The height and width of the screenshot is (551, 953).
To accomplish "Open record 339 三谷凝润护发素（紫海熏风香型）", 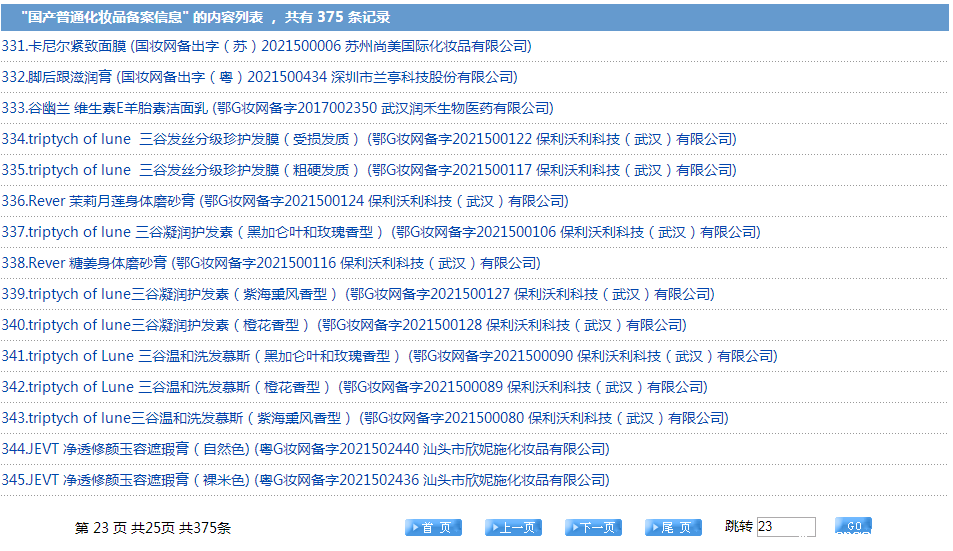I will coord(358,294).
